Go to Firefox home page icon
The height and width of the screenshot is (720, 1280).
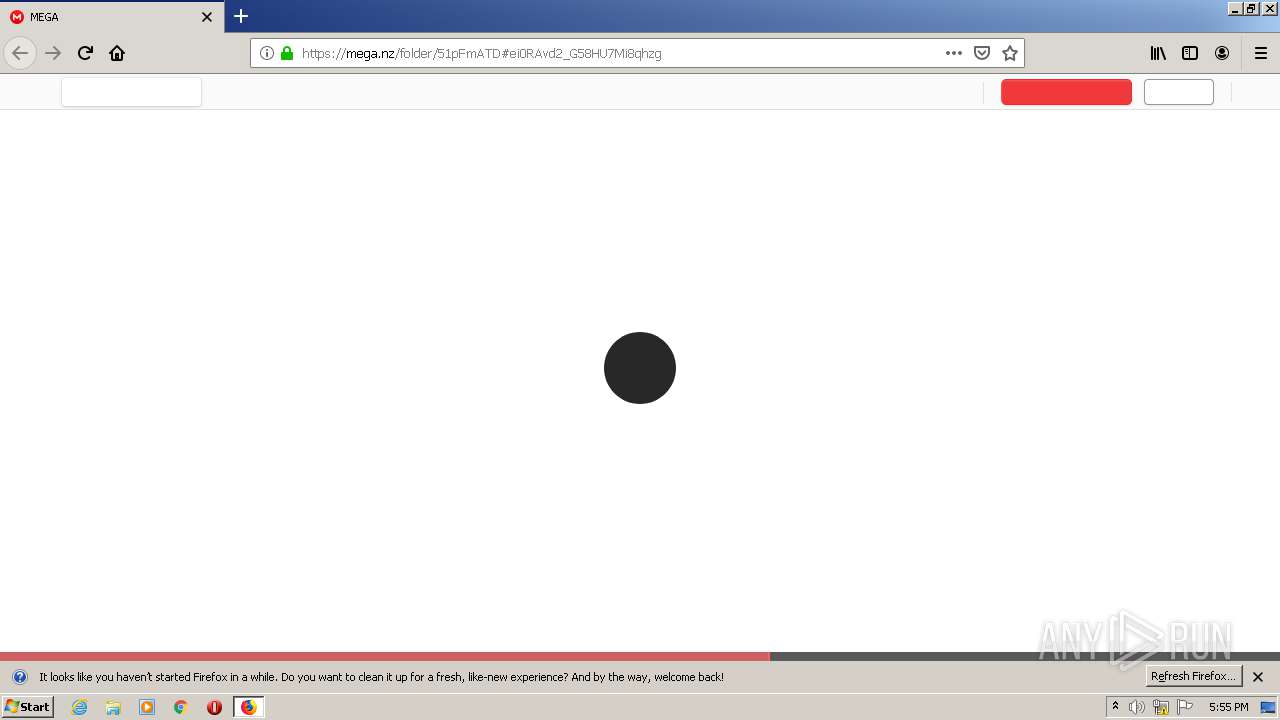click(117, 53)
